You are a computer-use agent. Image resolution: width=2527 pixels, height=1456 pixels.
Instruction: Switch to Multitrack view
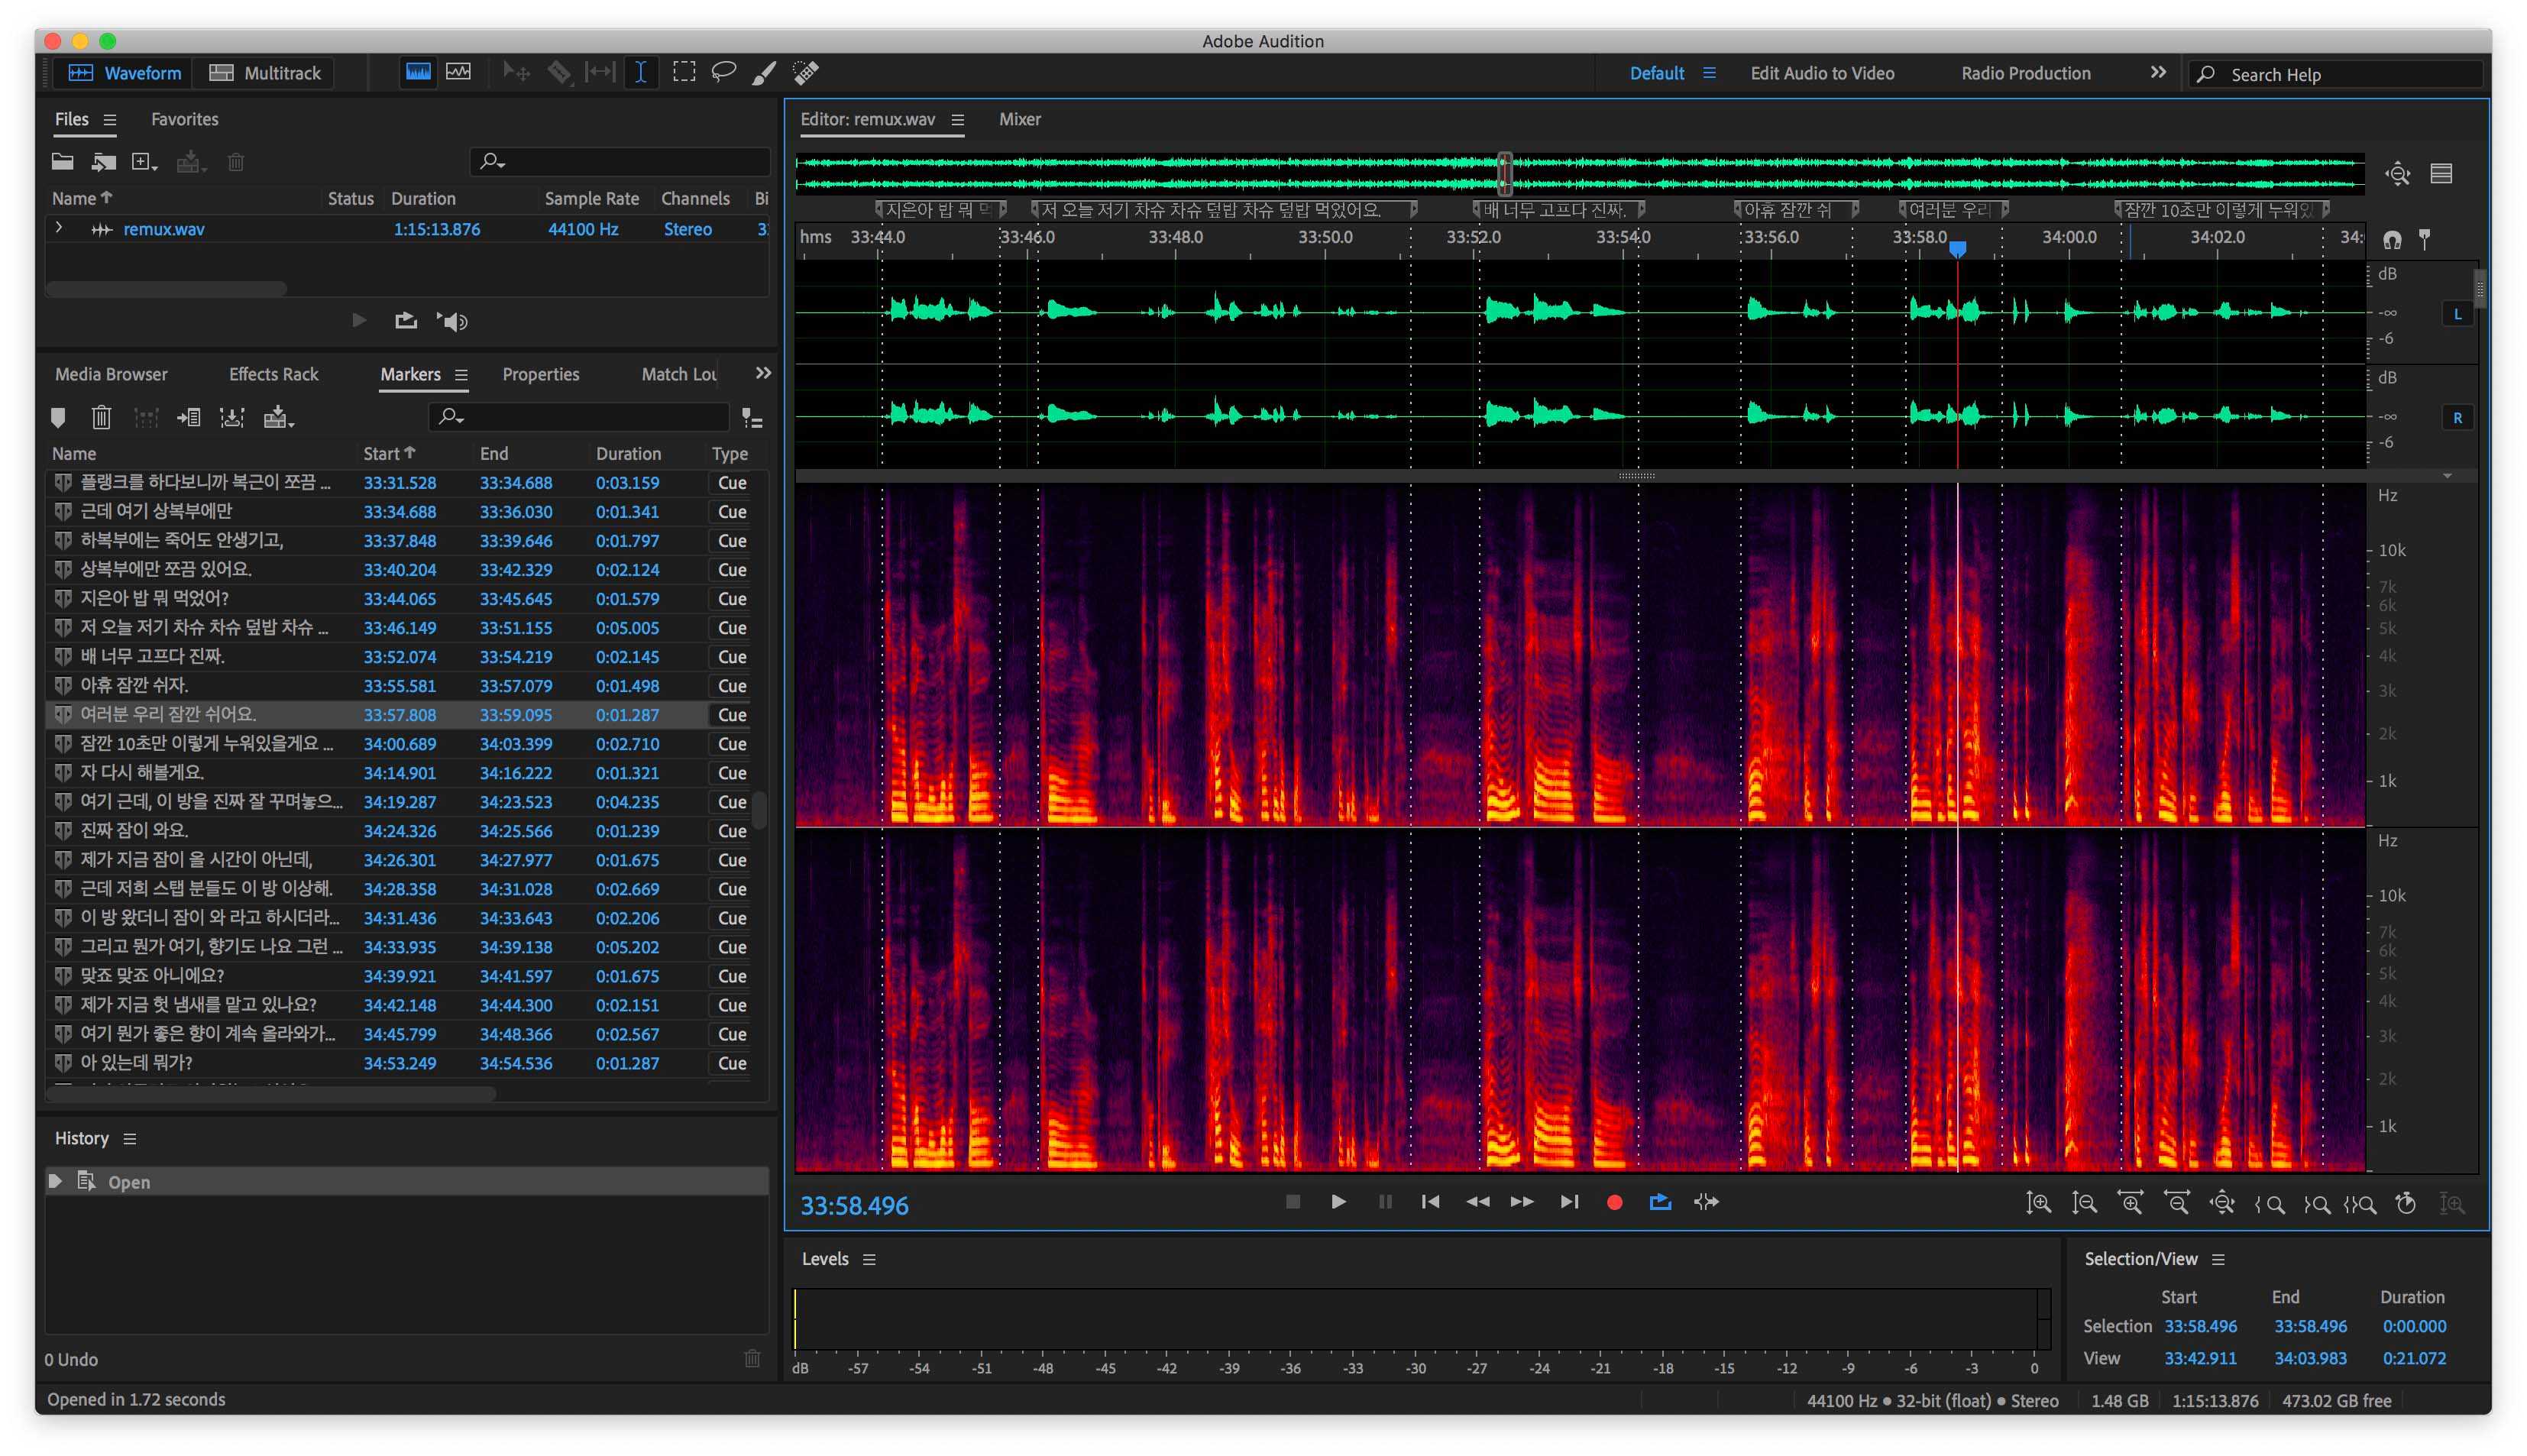[264, 73]
